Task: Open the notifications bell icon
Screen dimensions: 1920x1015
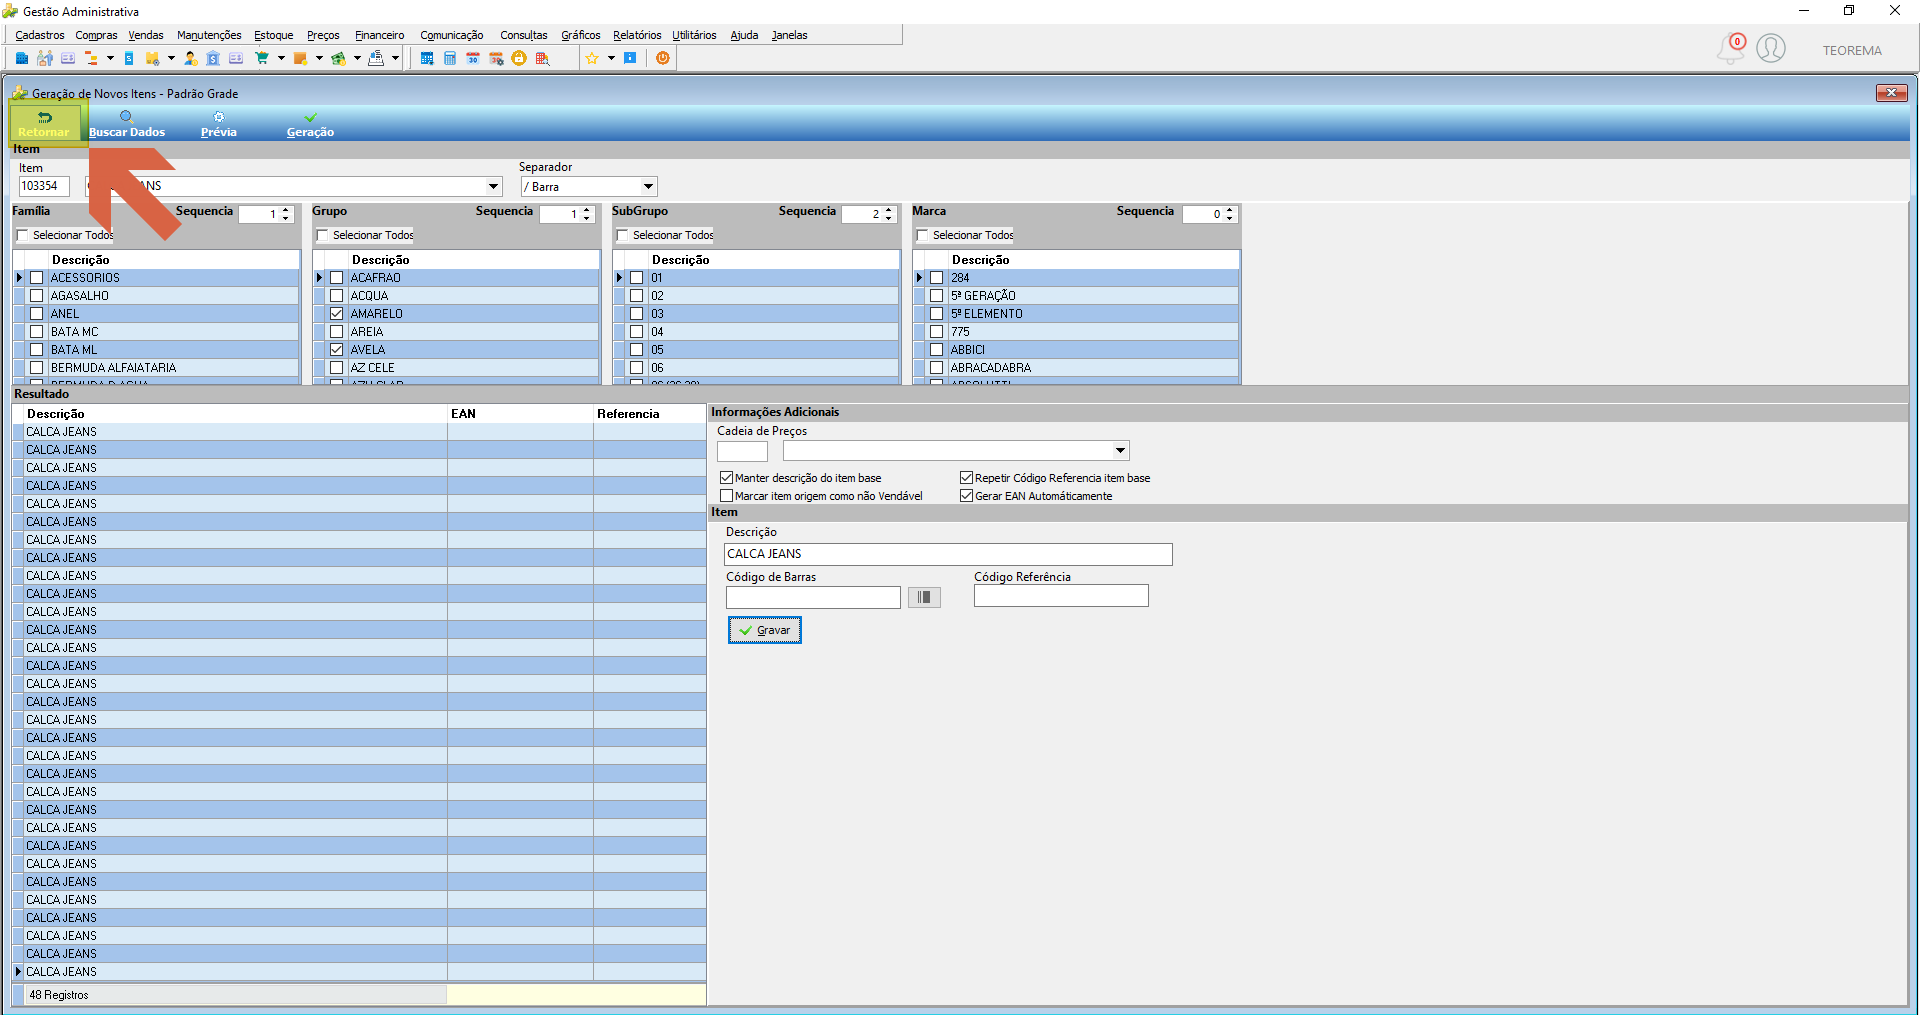Action: point(1731,49)
